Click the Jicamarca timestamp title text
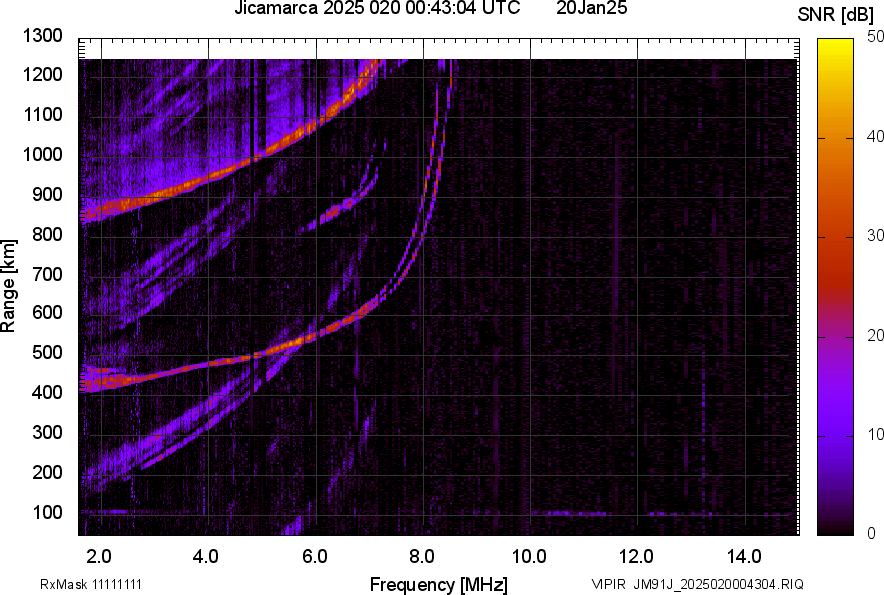The width and height of the screenshot is (884, 595). coord(376,9)
